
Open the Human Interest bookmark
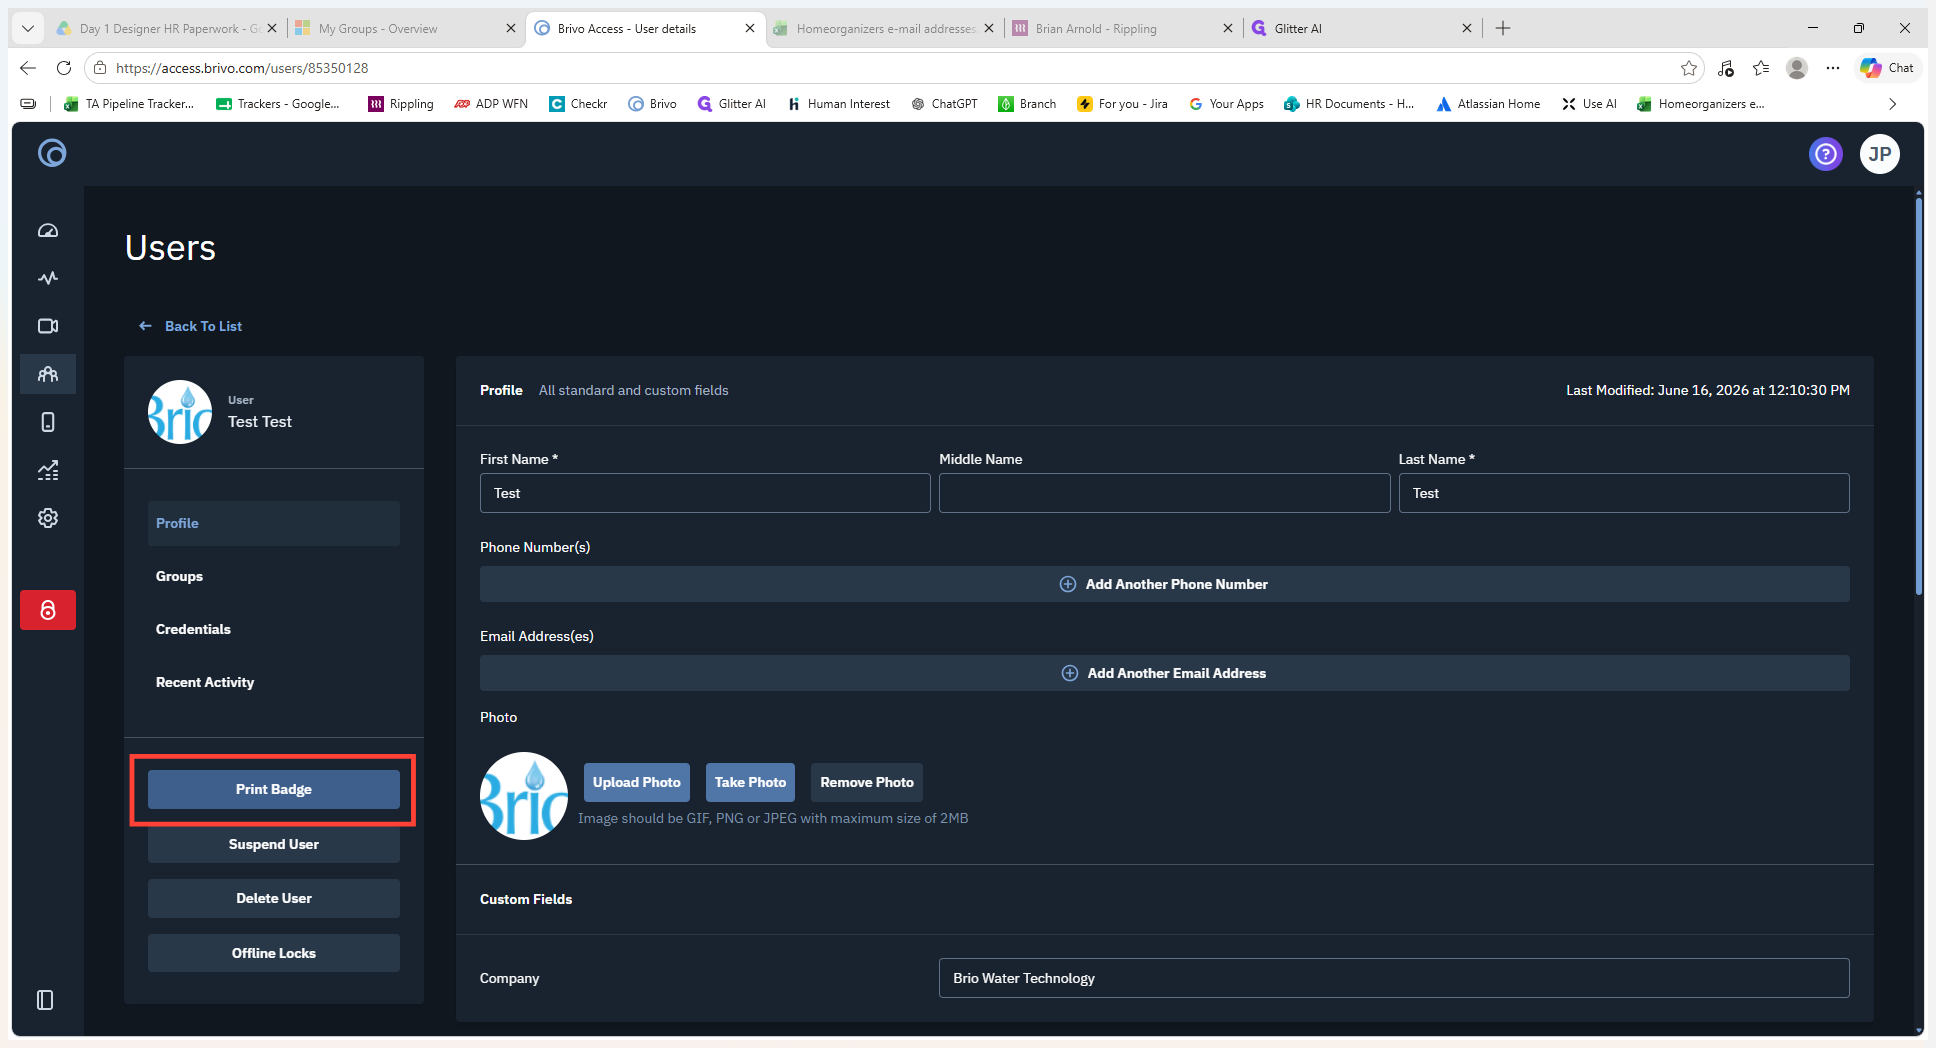(838, 104)
